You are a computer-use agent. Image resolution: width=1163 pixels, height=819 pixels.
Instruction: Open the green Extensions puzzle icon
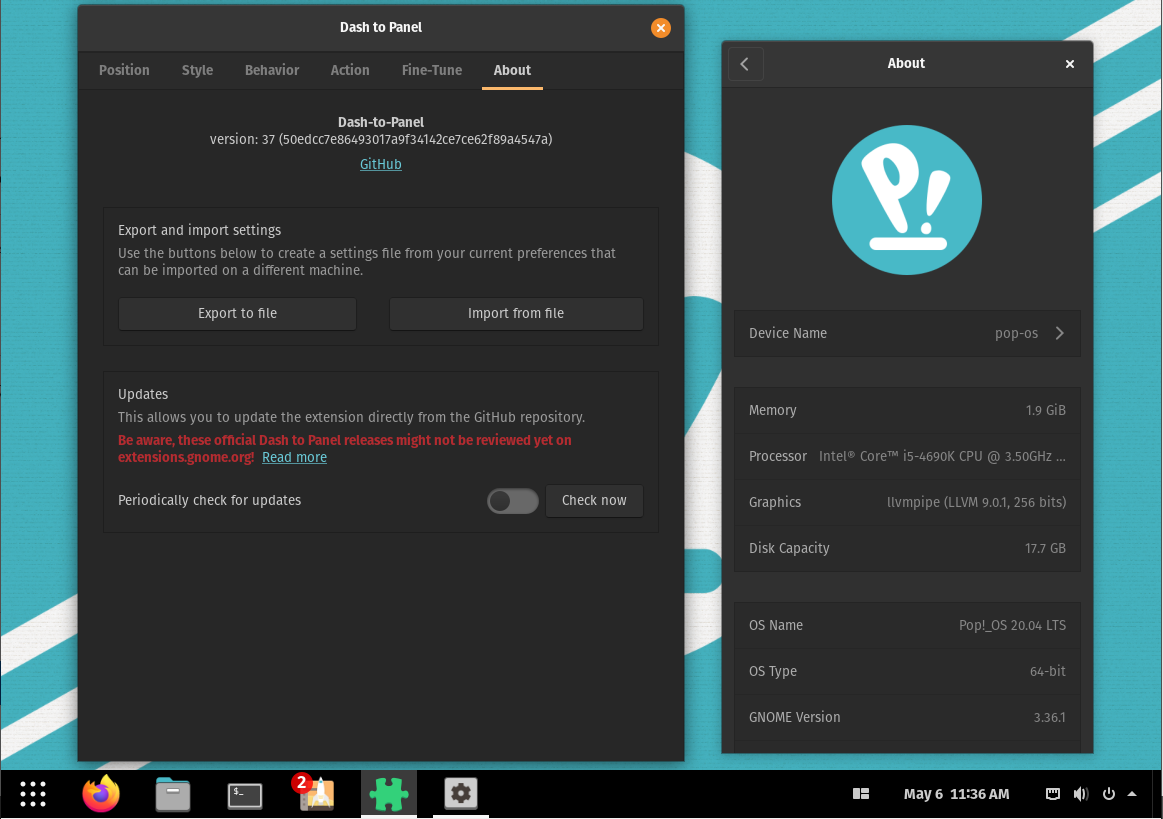(389, 795)
